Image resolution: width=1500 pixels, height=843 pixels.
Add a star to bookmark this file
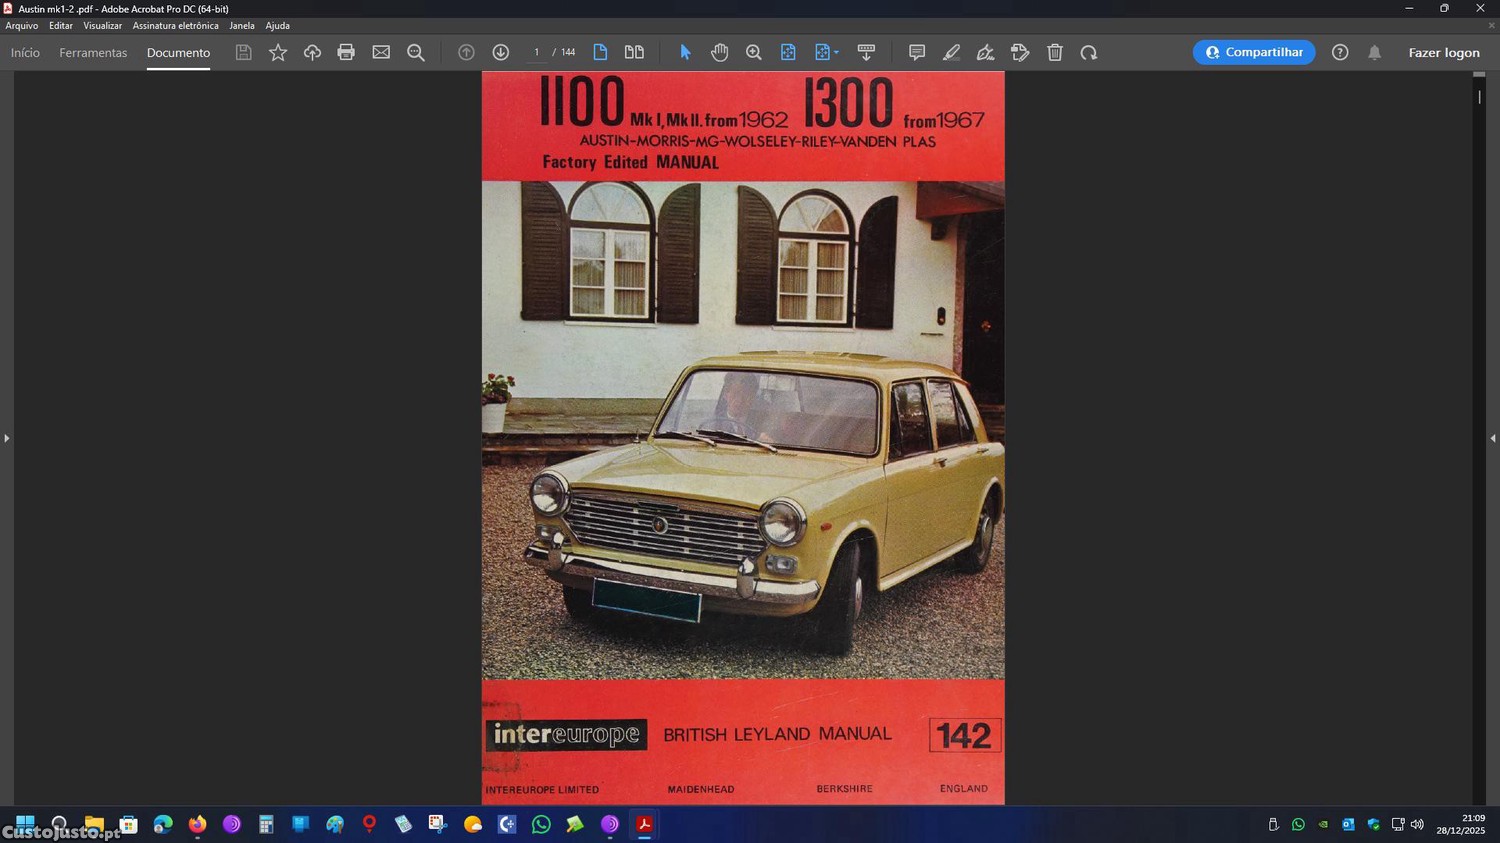[278, 53]
